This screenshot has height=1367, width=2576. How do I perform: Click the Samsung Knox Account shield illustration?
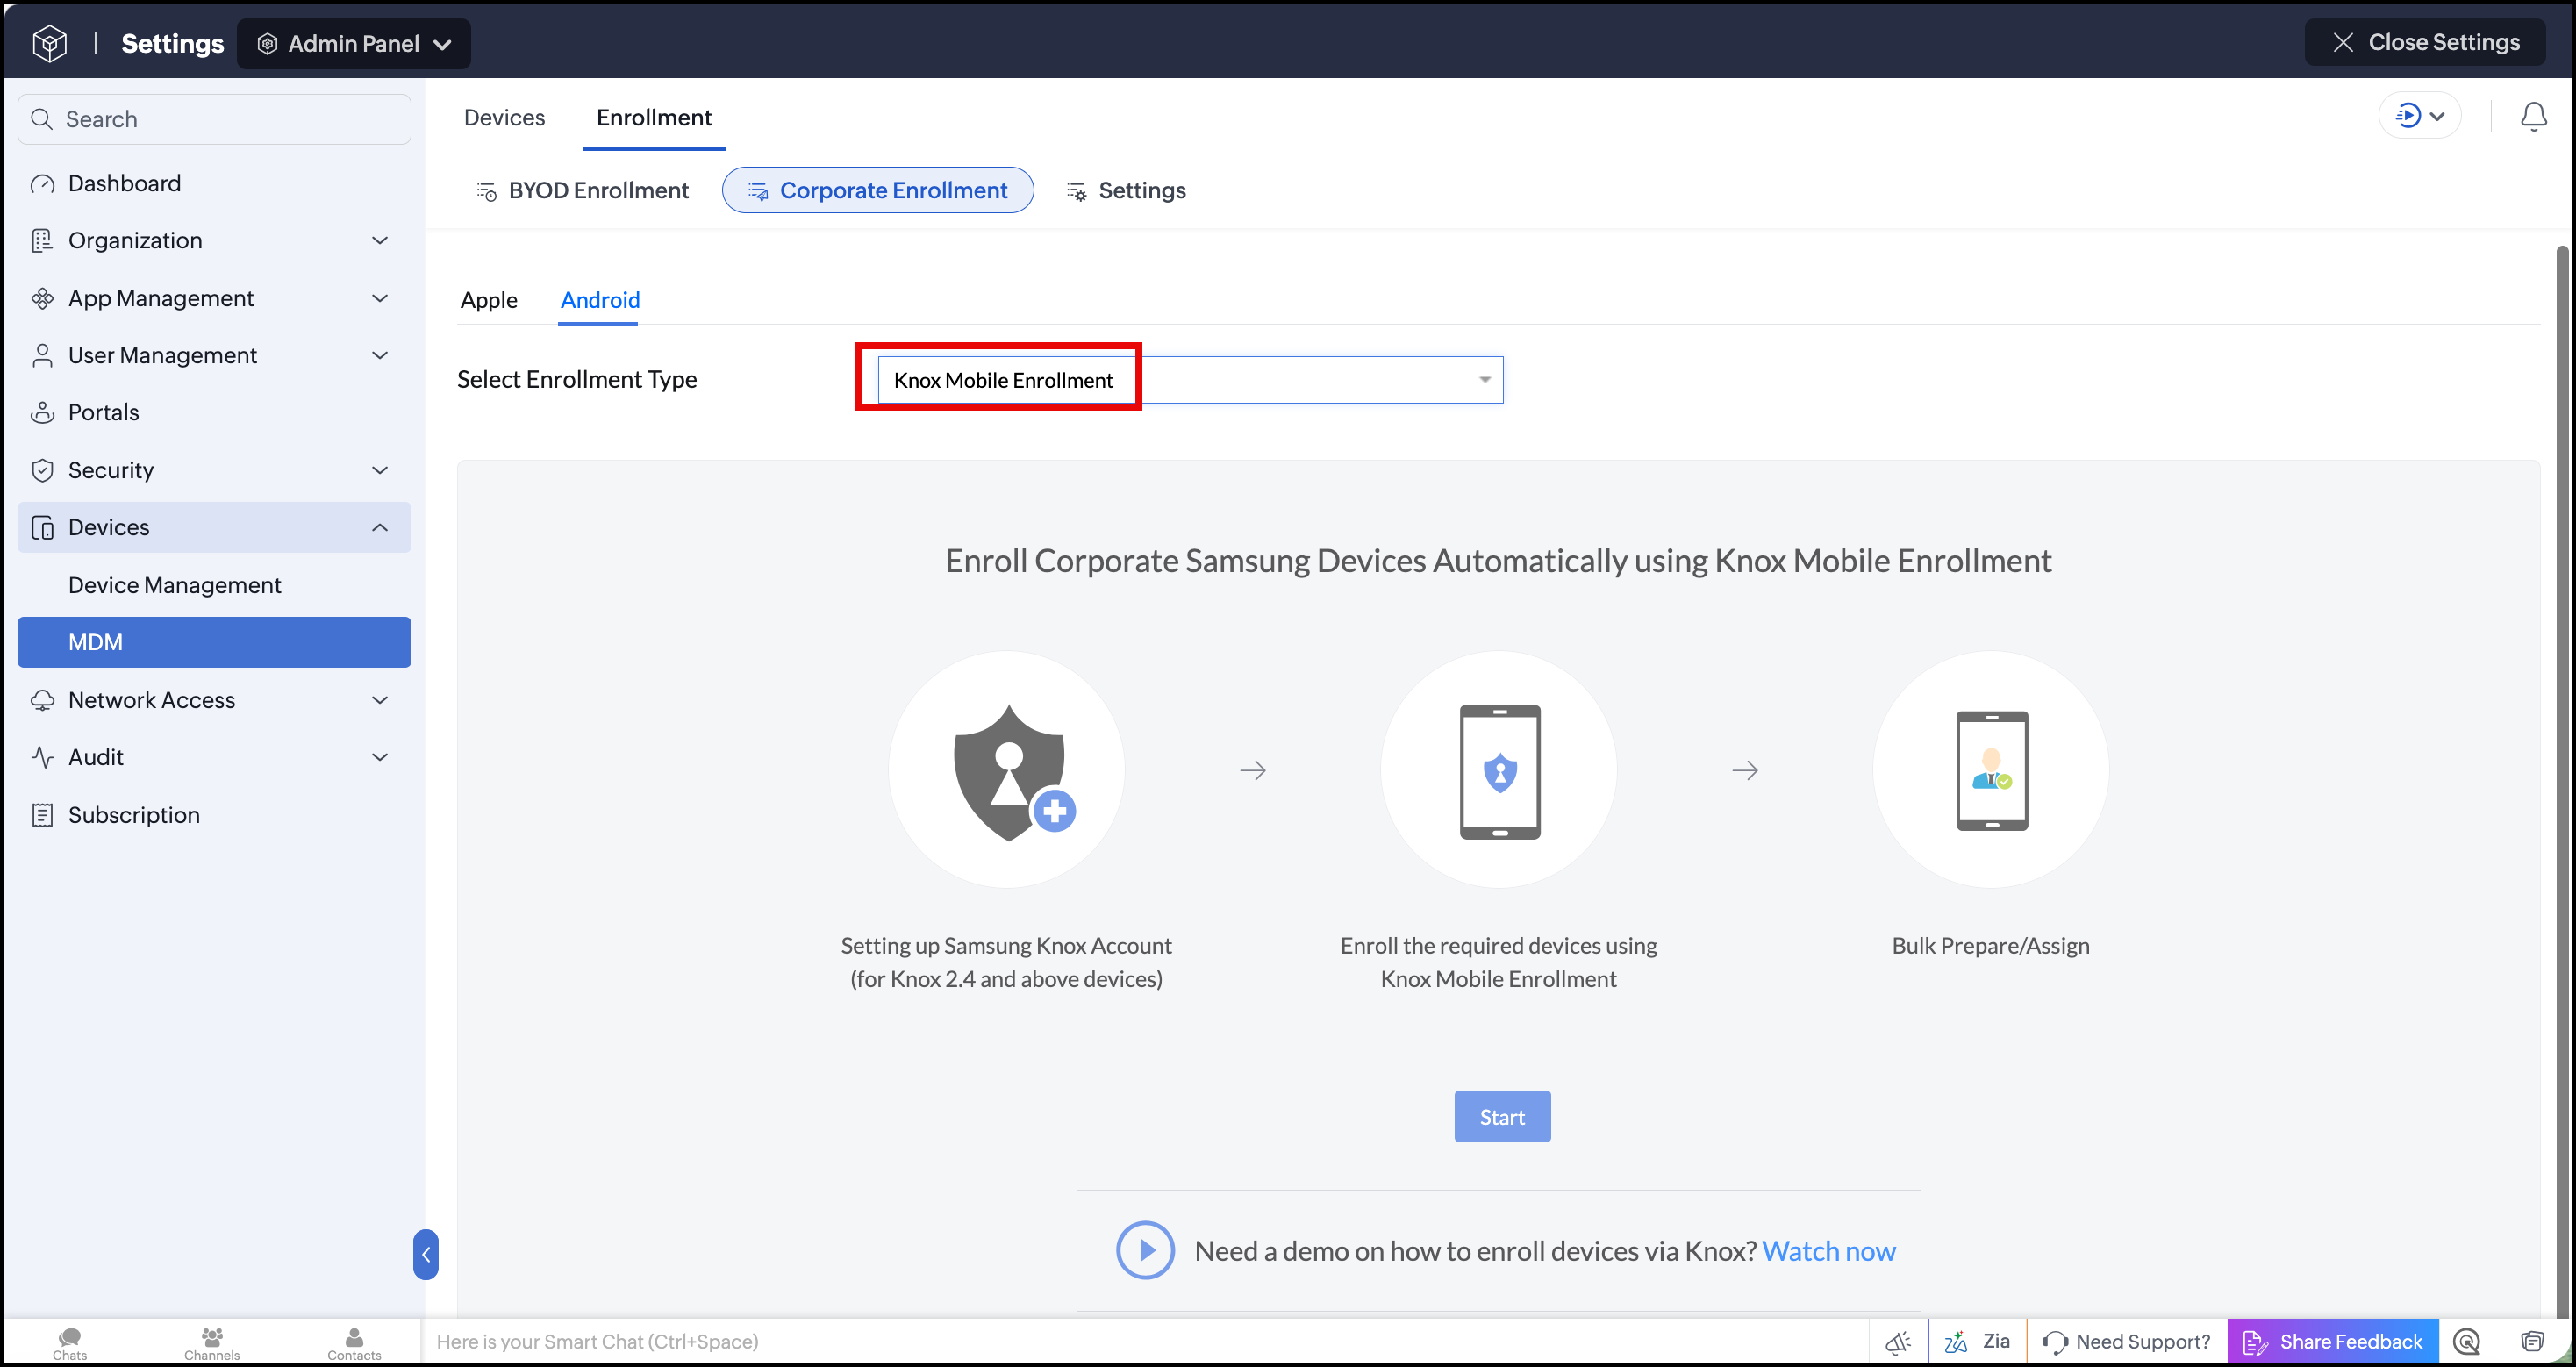[1007, 770]
